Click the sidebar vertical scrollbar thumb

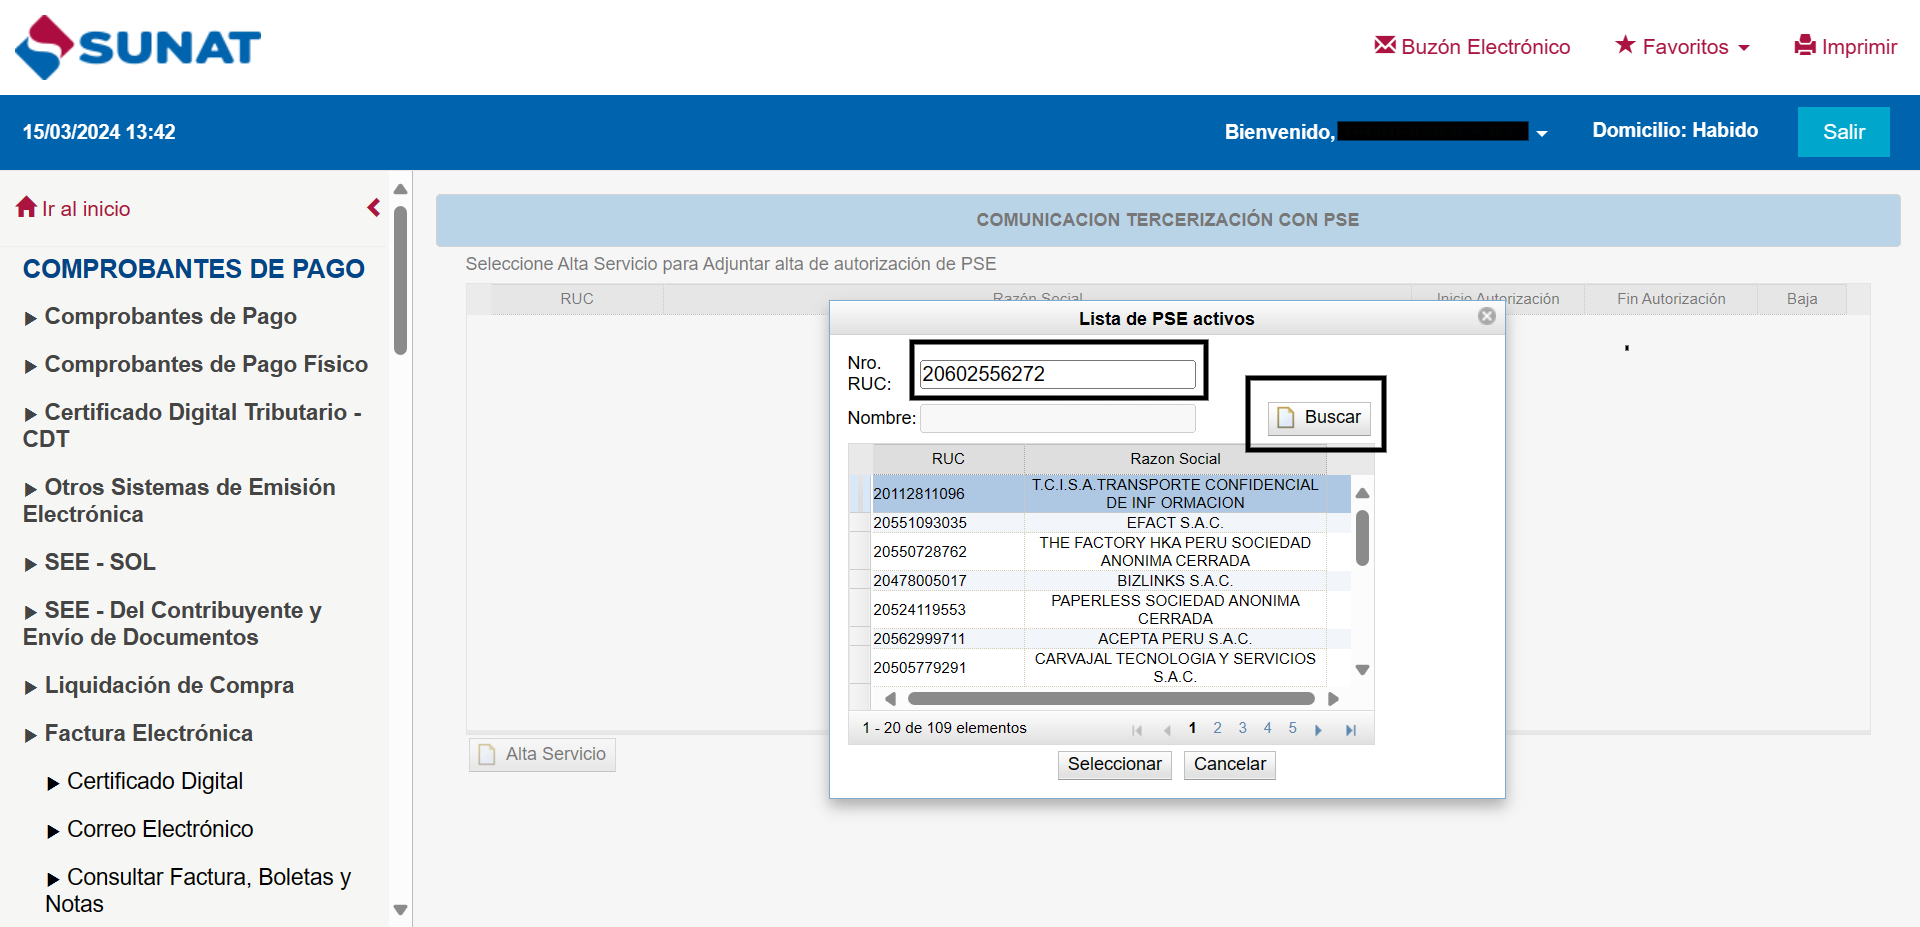(400, 280)
